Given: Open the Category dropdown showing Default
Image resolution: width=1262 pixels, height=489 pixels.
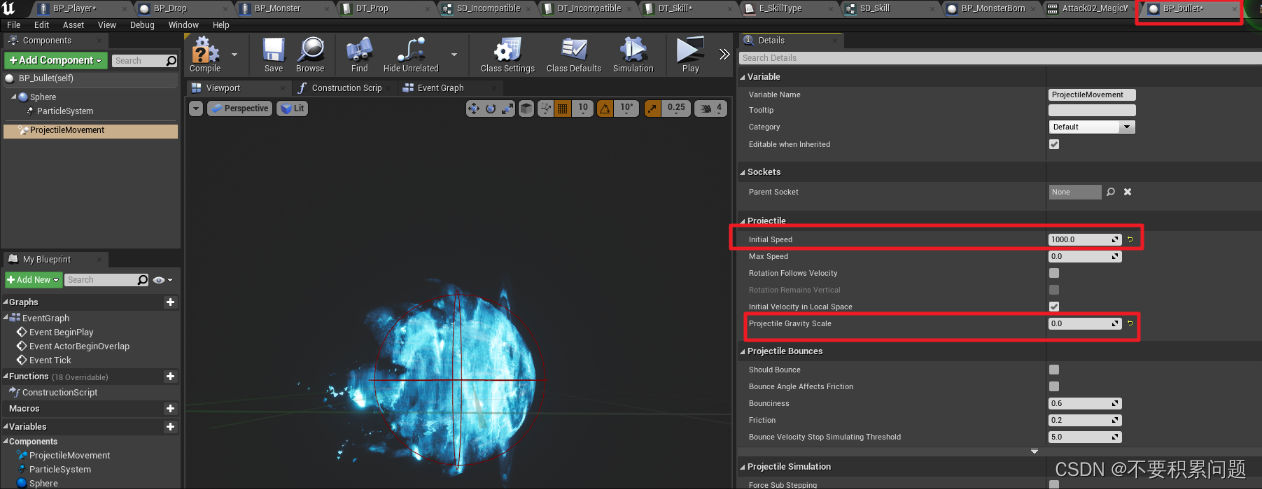Looking at the screenshot, I should [x=1092, y=127].
